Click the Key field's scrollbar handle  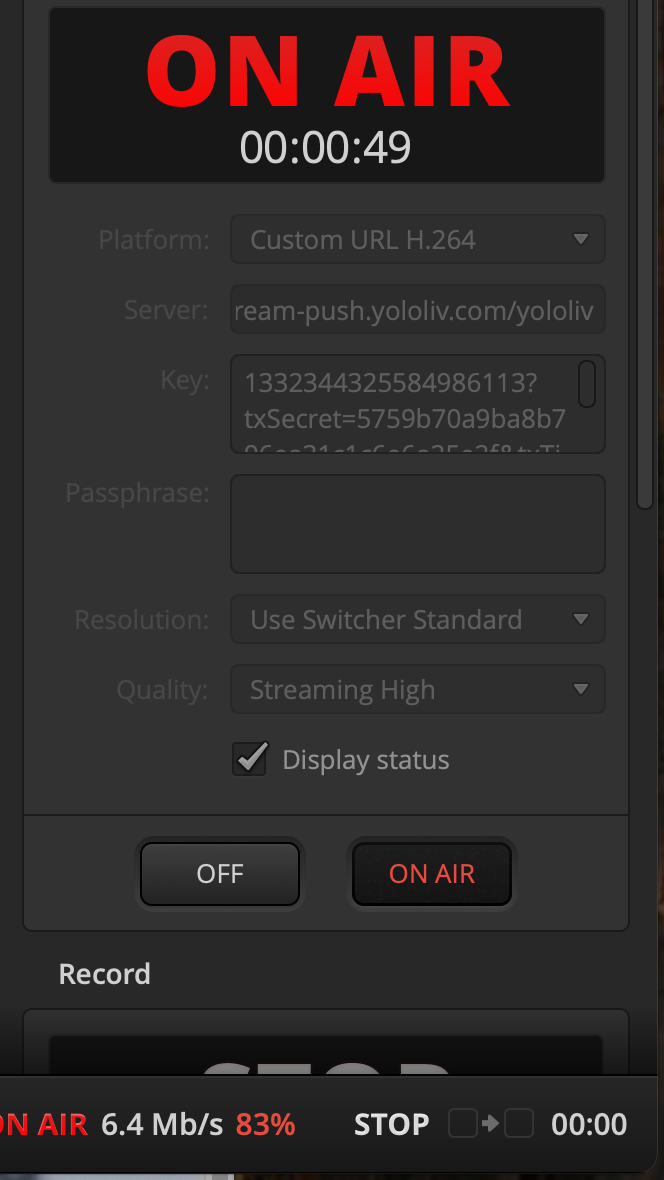(587, 384)
